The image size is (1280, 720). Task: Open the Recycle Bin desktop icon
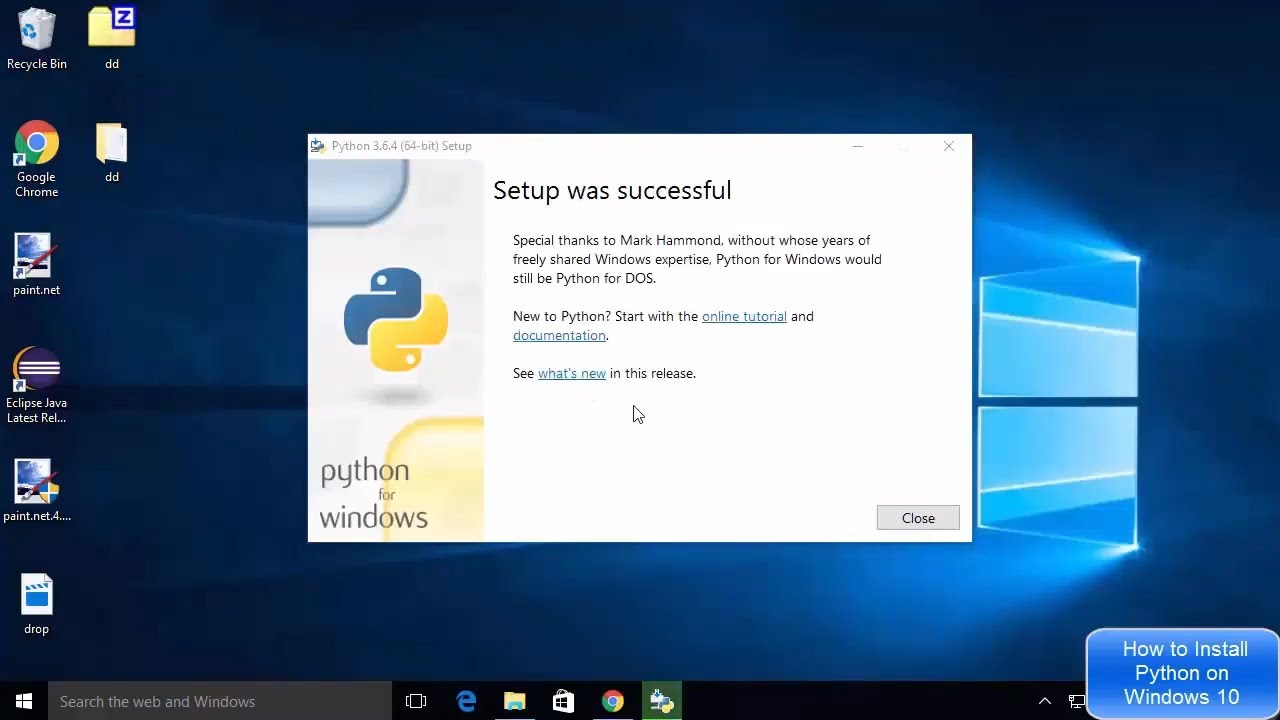pos(37,39)
